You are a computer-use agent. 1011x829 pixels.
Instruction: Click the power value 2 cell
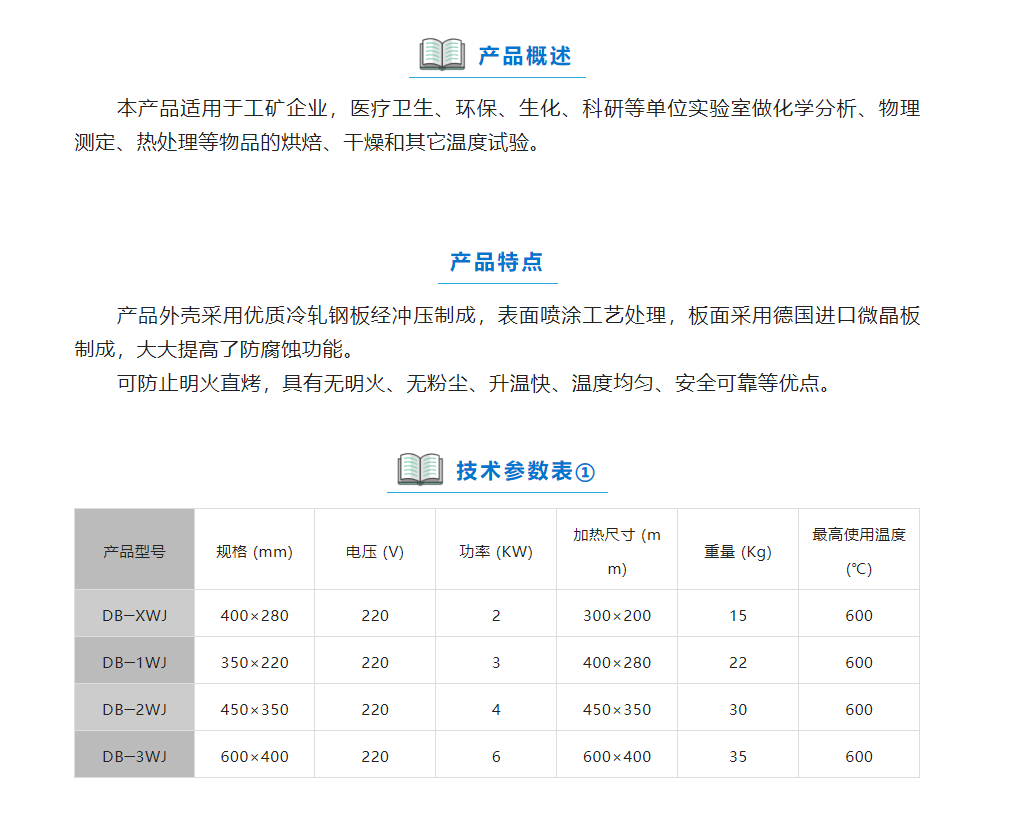pyautogui.click(x=496, y=616)
